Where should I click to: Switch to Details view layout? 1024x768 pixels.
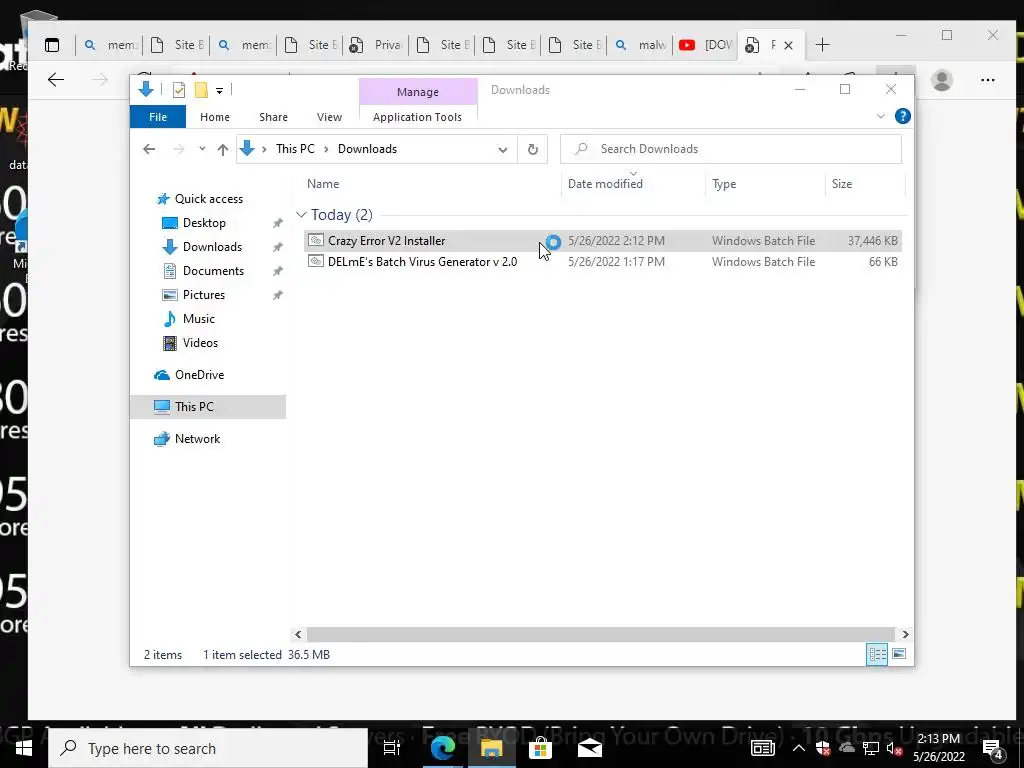(x=877, y=654)
